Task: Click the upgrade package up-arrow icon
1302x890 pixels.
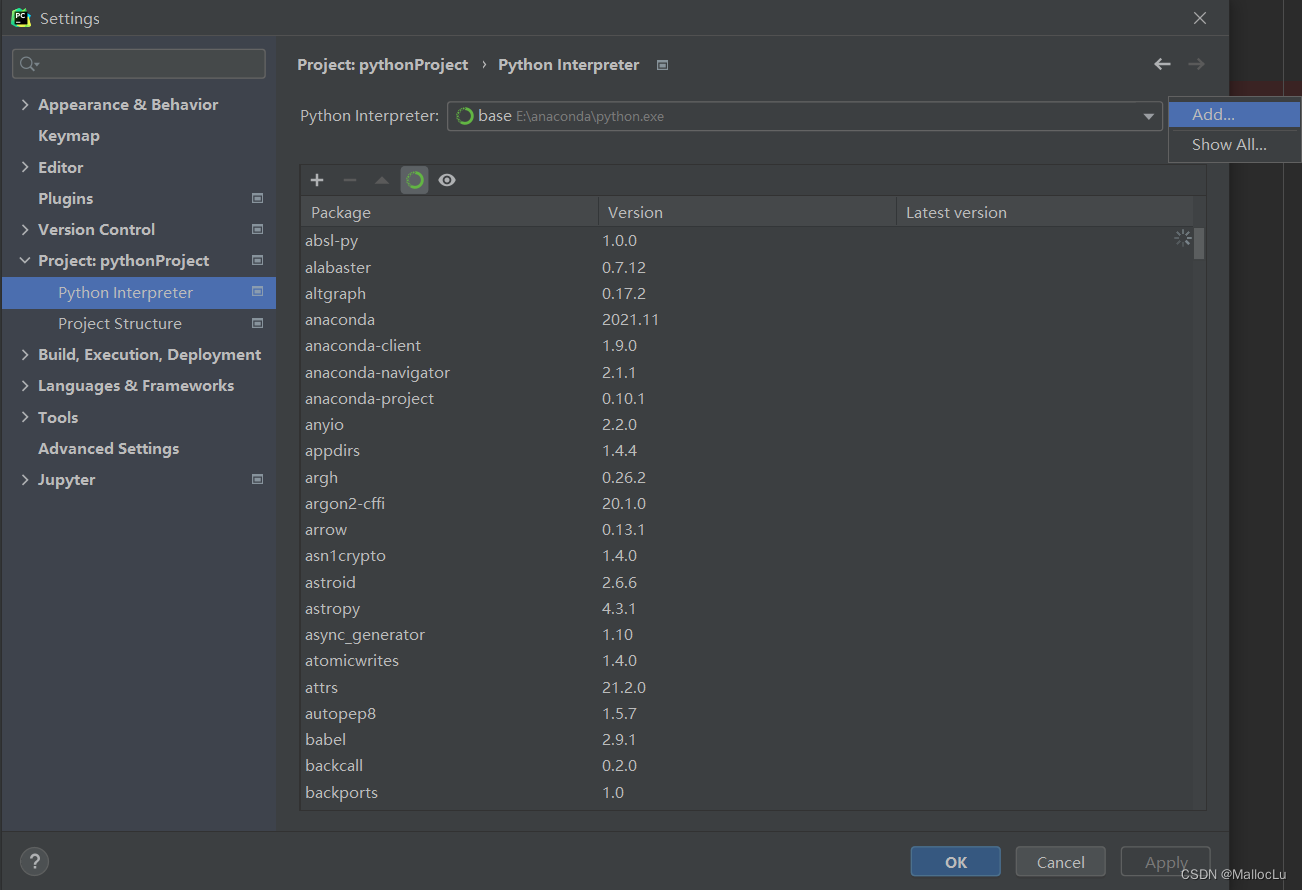Action: 382,180
